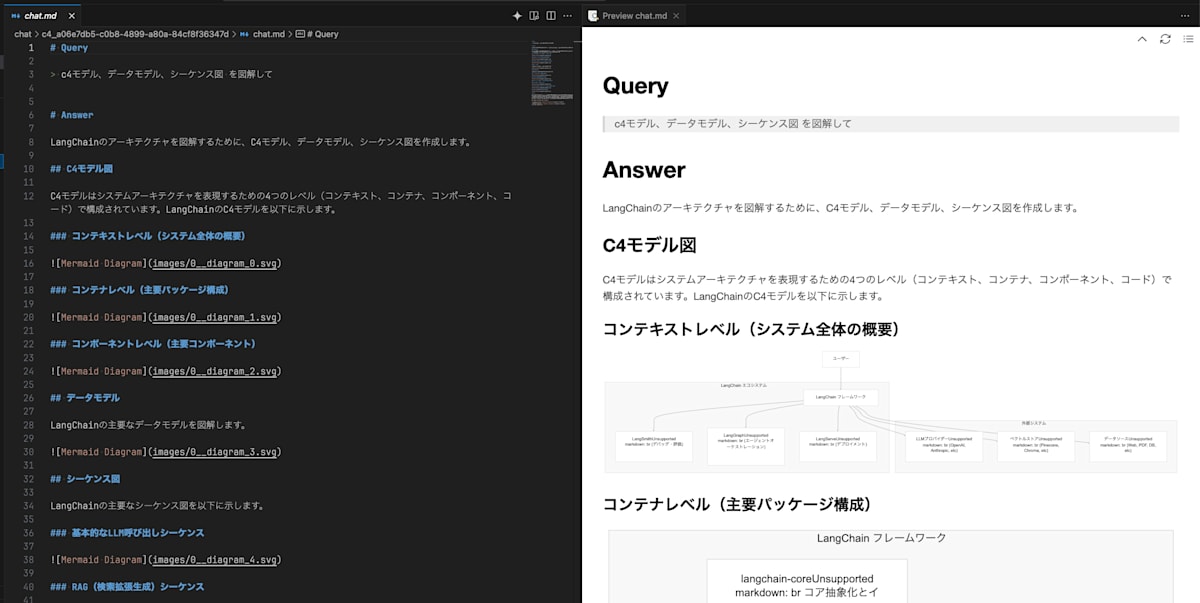
Task: Click the 'chat' breadcrumb folder
Action: 22,34
